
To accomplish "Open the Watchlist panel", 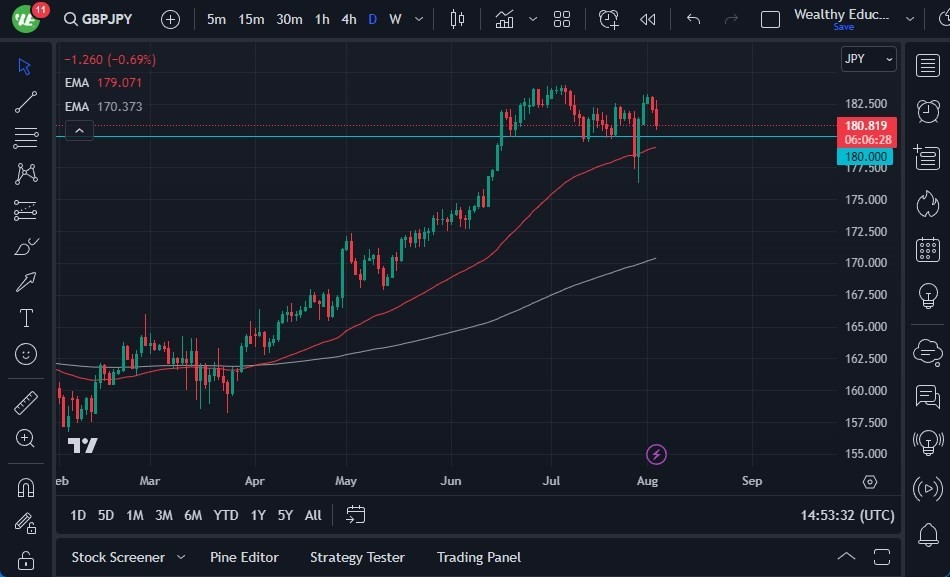I will tap(929, 64).
